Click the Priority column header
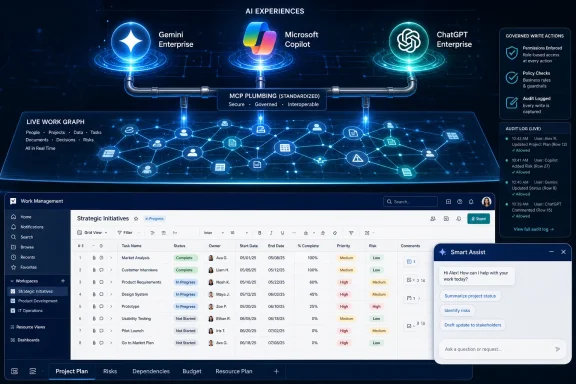Viewport: 576px width, 384px height. pyautogui.click(x=343, y=246)
